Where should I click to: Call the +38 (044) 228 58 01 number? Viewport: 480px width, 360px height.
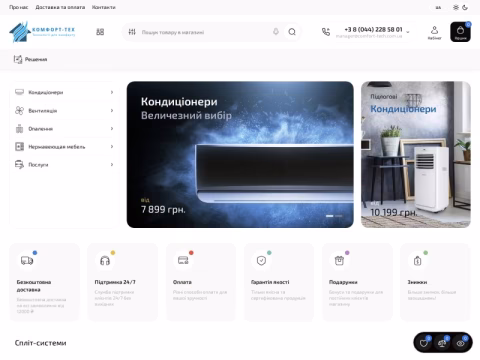pyautogui.click(x=373, y=29)
